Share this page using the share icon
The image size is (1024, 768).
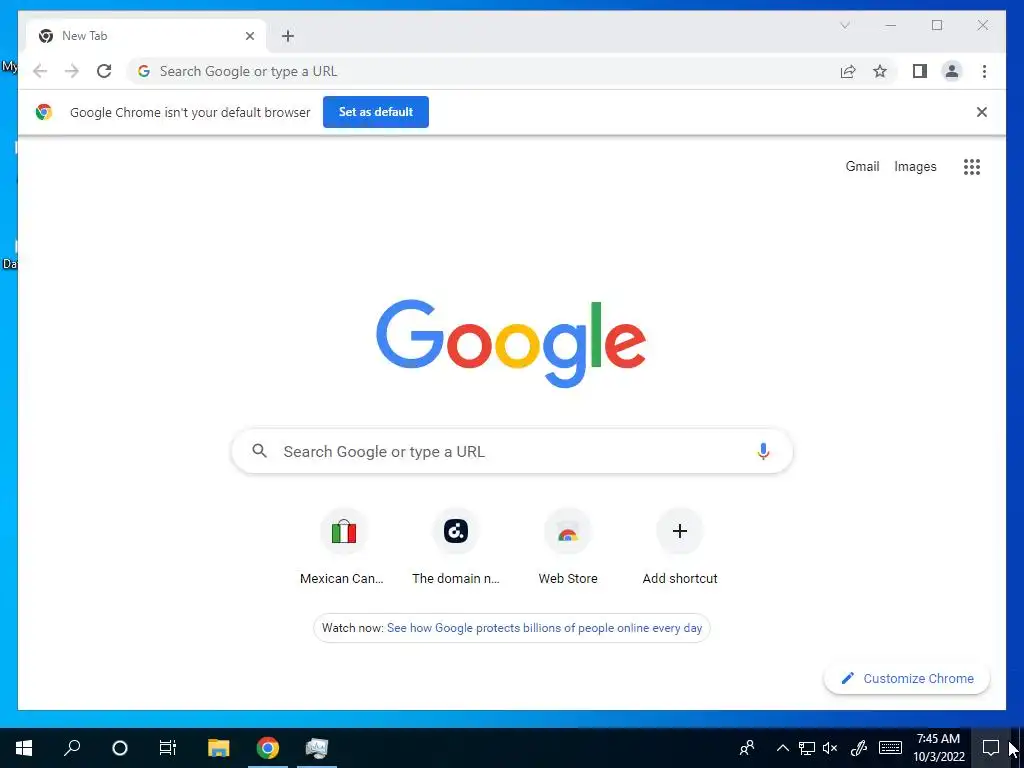[x=848, y=71]
